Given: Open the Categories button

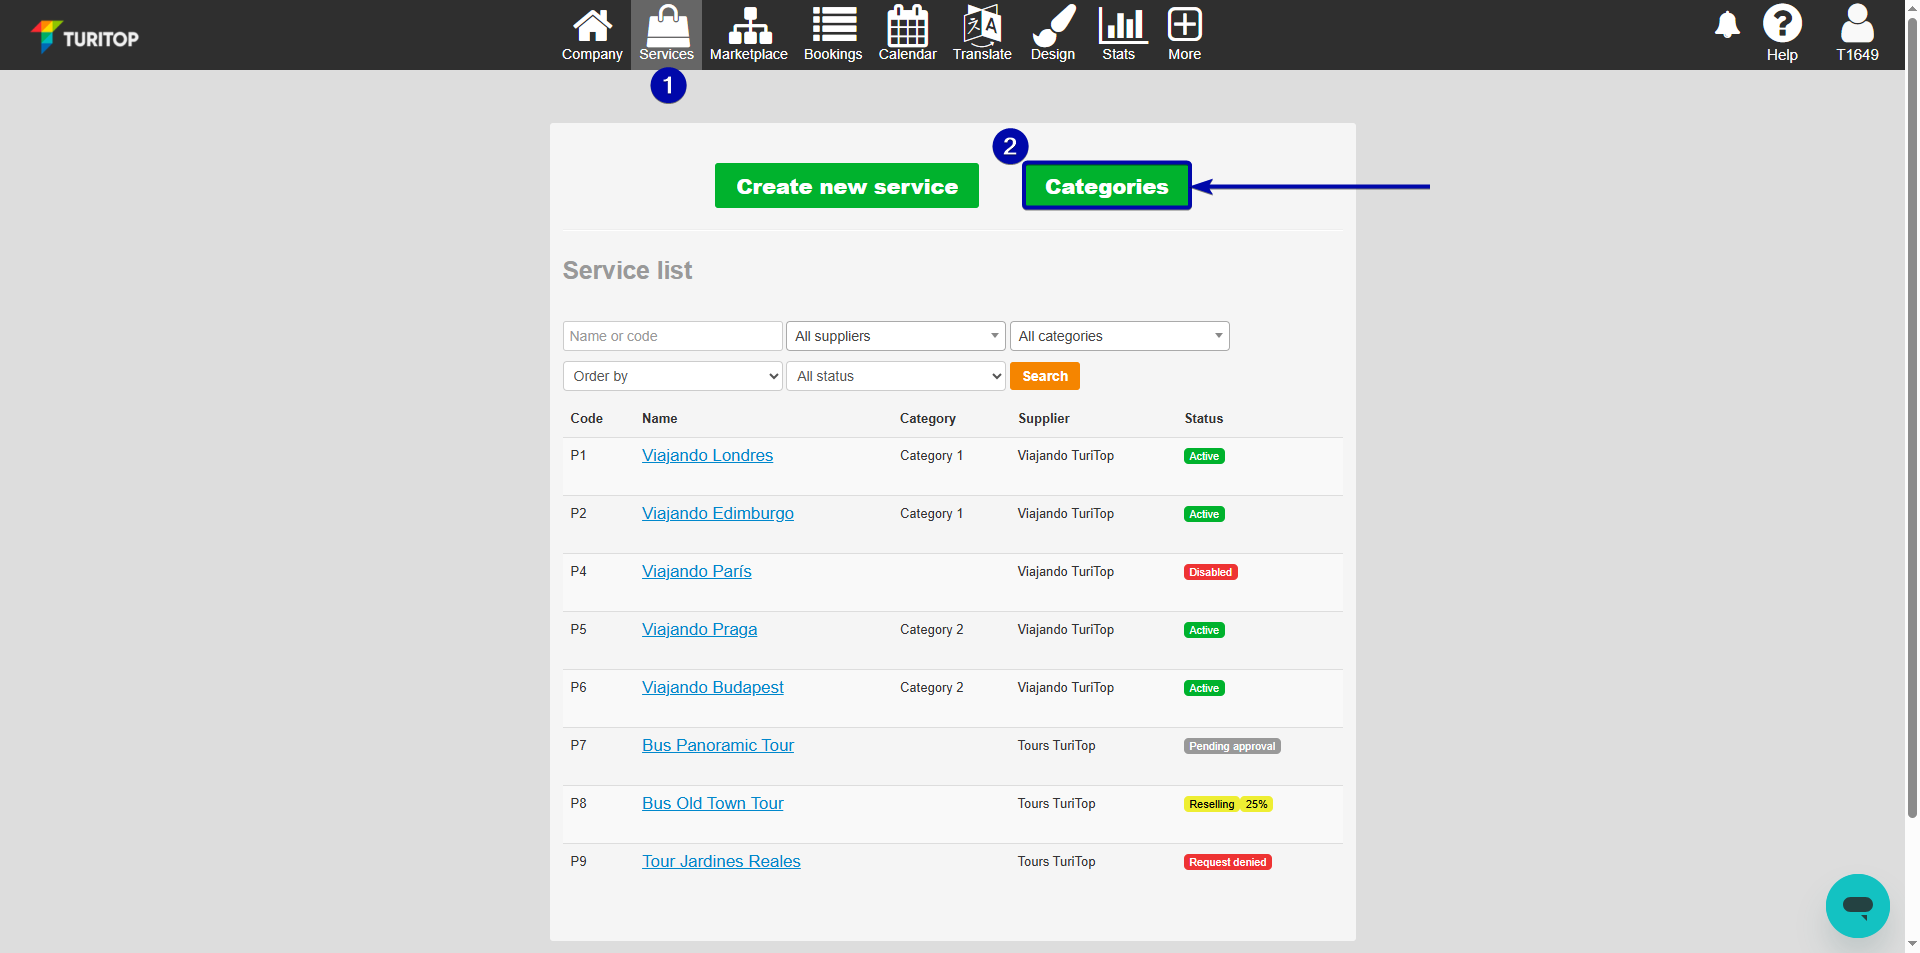Looking at the screenshot, I should click(1106, 186).
